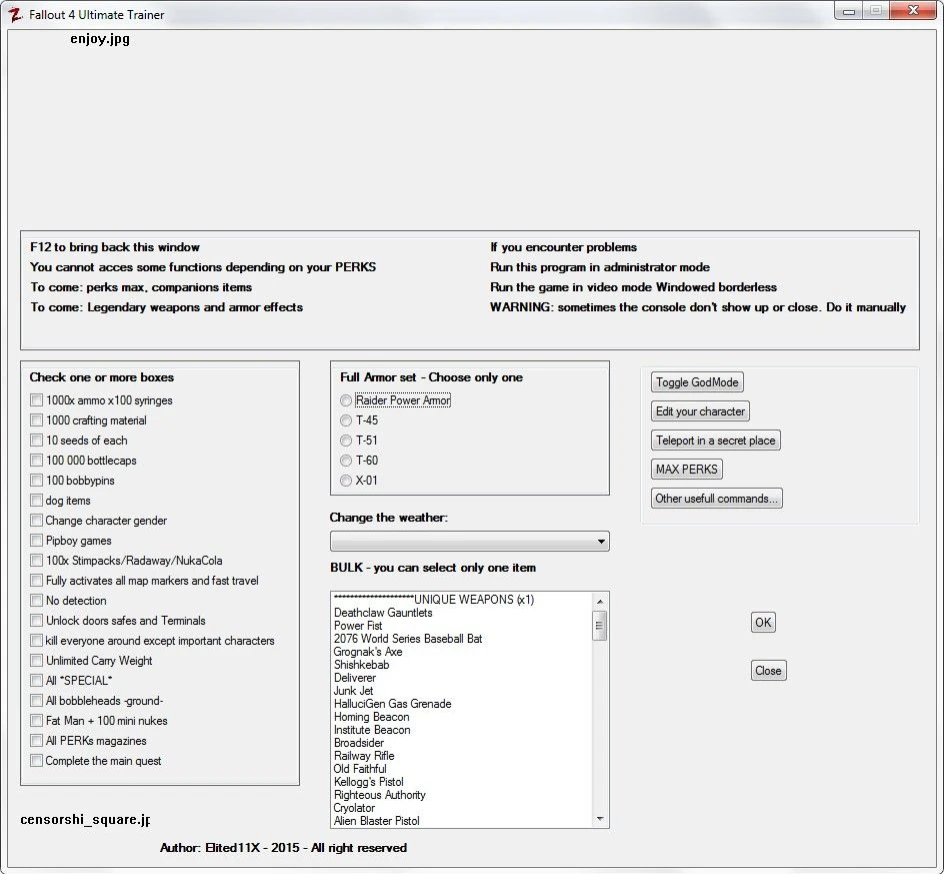Enable kill everyone around except important characters
Viewport: 944px width, 874px height.
[37, 640]
